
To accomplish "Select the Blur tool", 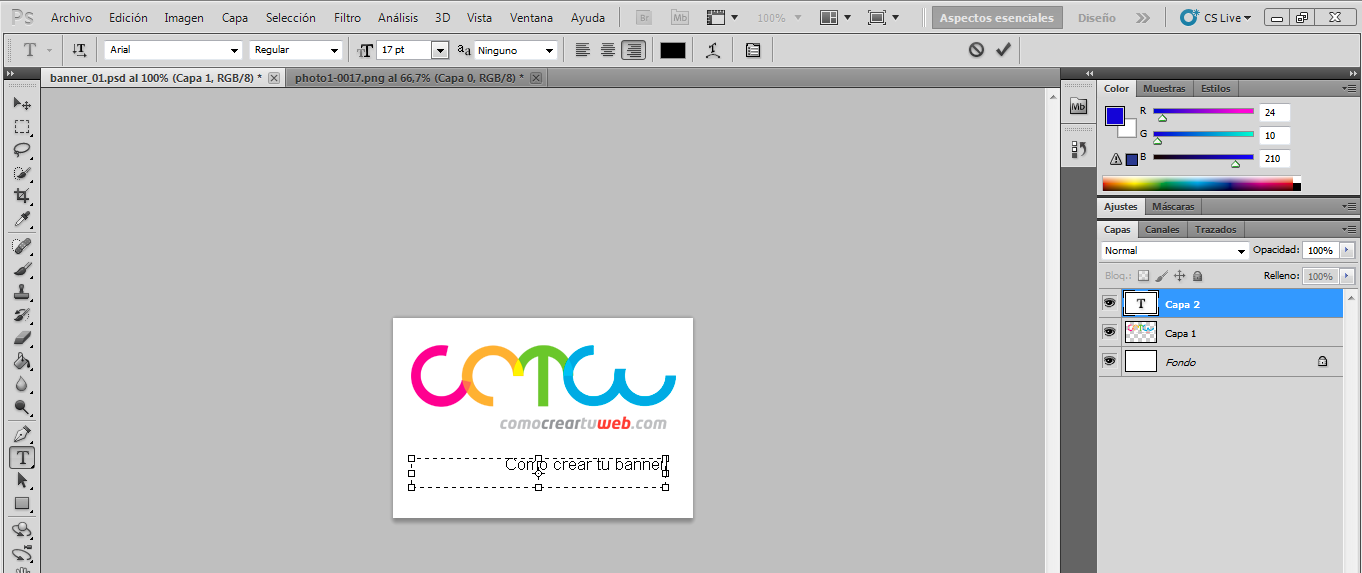I will [x=22, y=384].
